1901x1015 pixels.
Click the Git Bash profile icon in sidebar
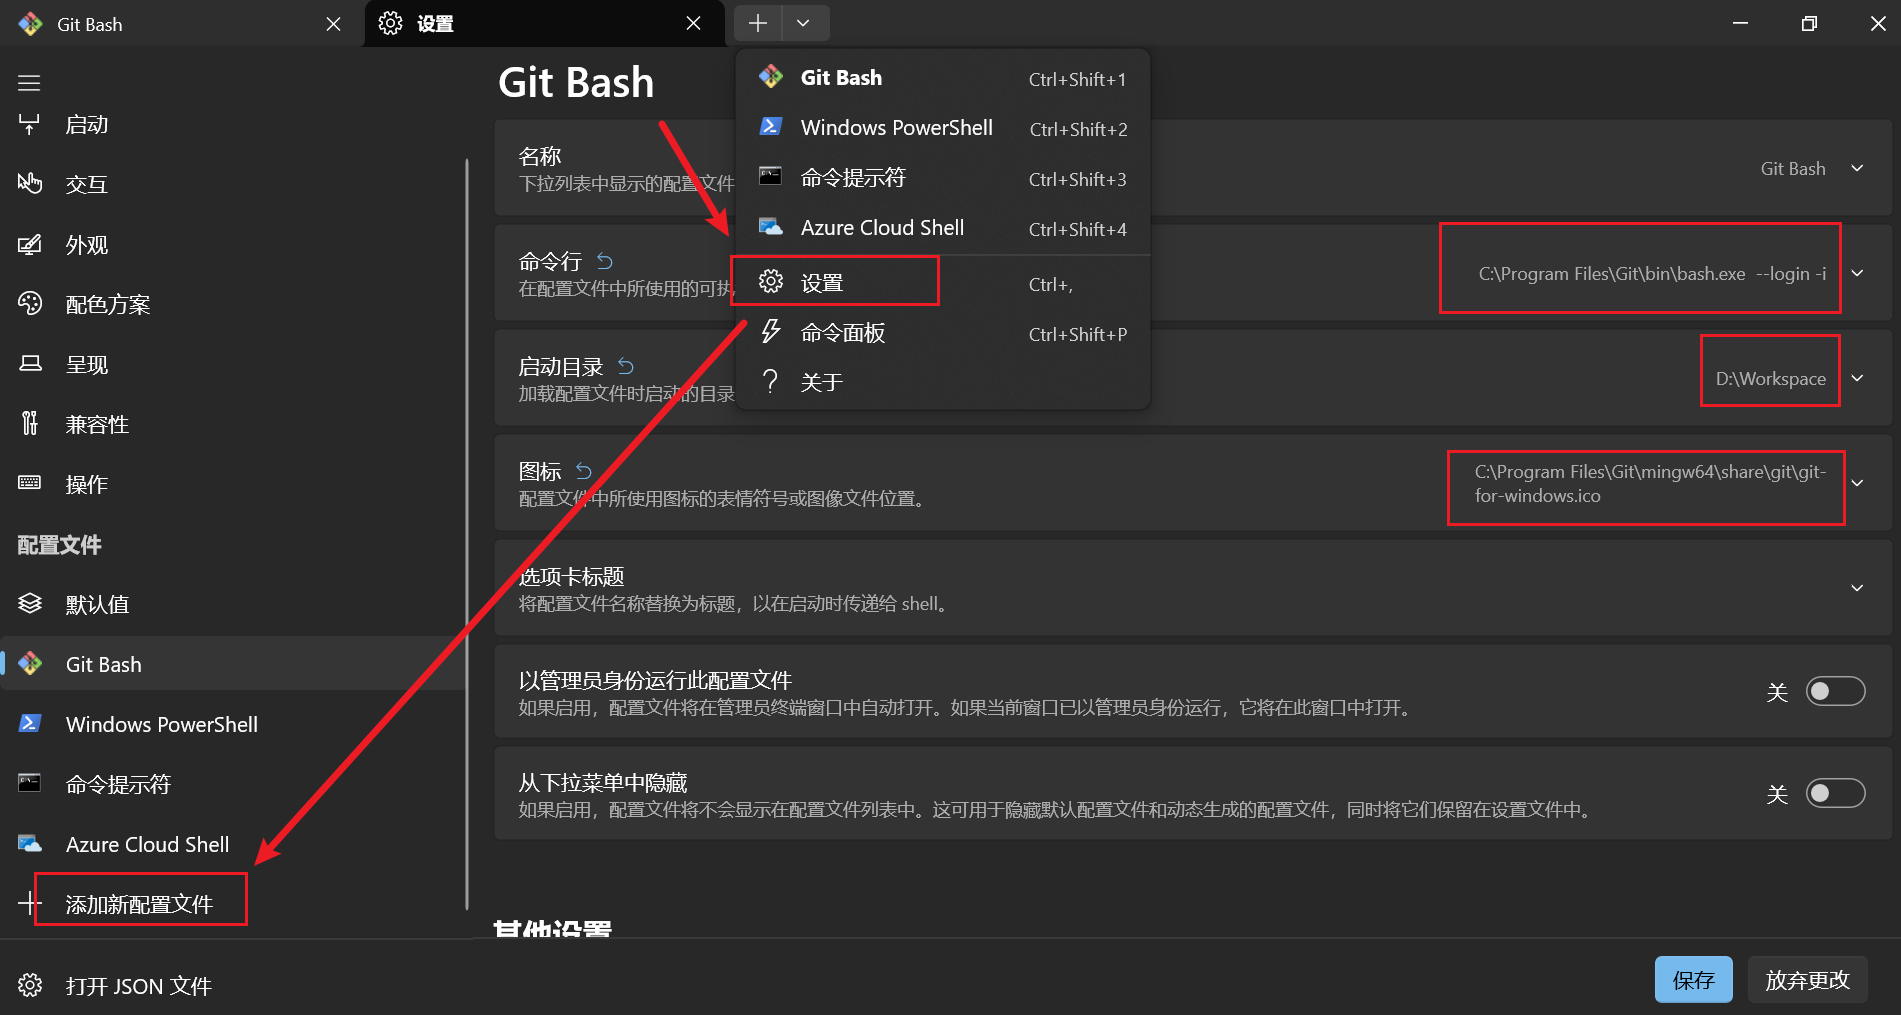click(x=30, y=663)
